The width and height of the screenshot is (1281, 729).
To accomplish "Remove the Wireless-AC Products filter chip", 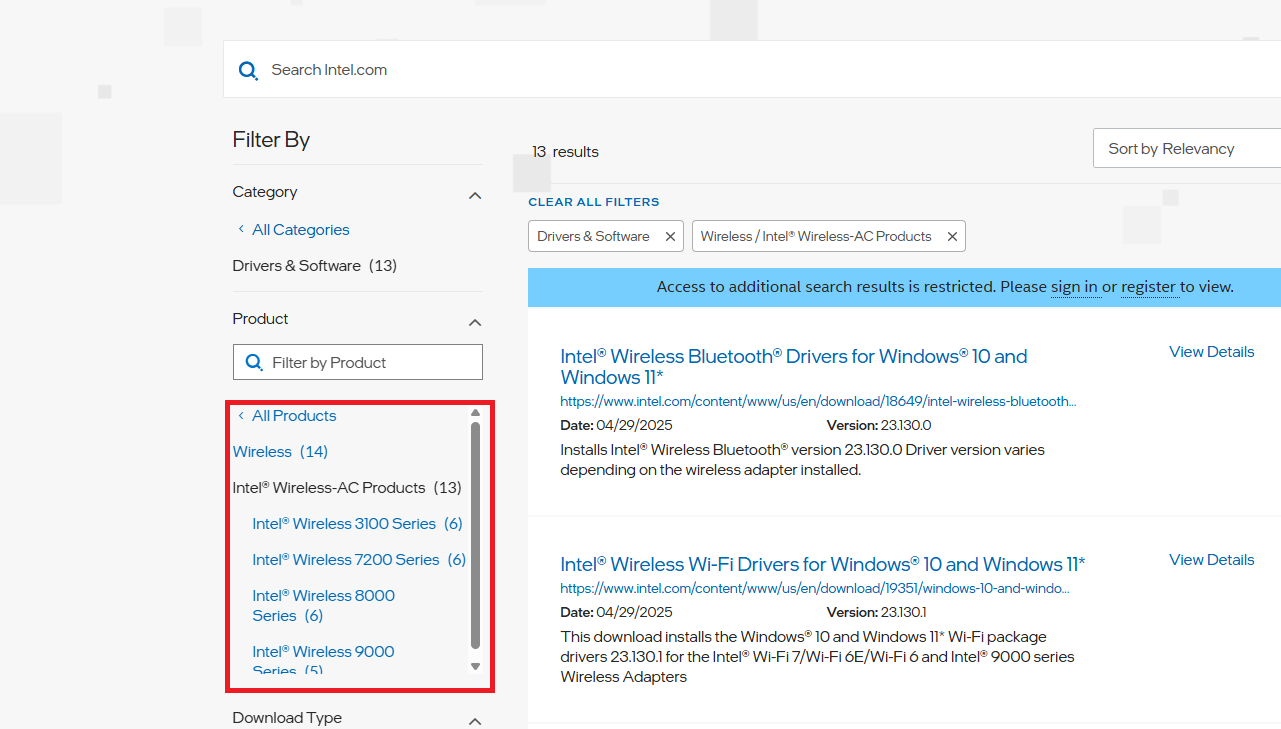I will (952, 237).
